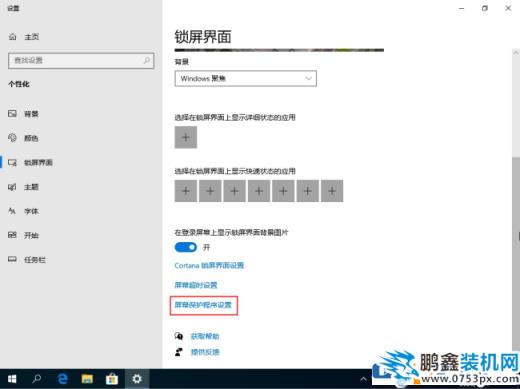Add app for detailed status on lock screen
Screen dimensions: 520x389
[186, 137]
